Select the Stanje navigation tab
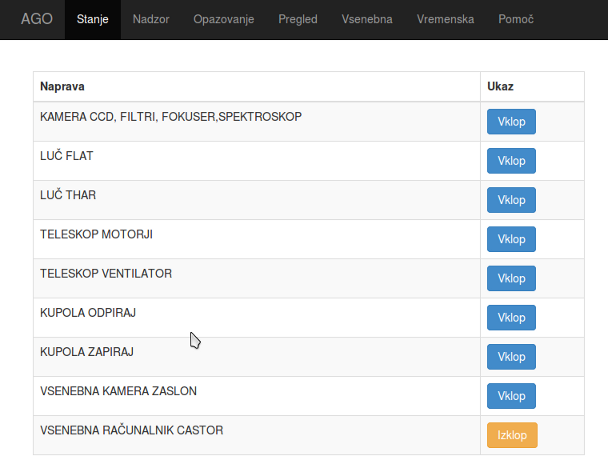The height and width of the screenshot is (476, 608). pos(92,19)
